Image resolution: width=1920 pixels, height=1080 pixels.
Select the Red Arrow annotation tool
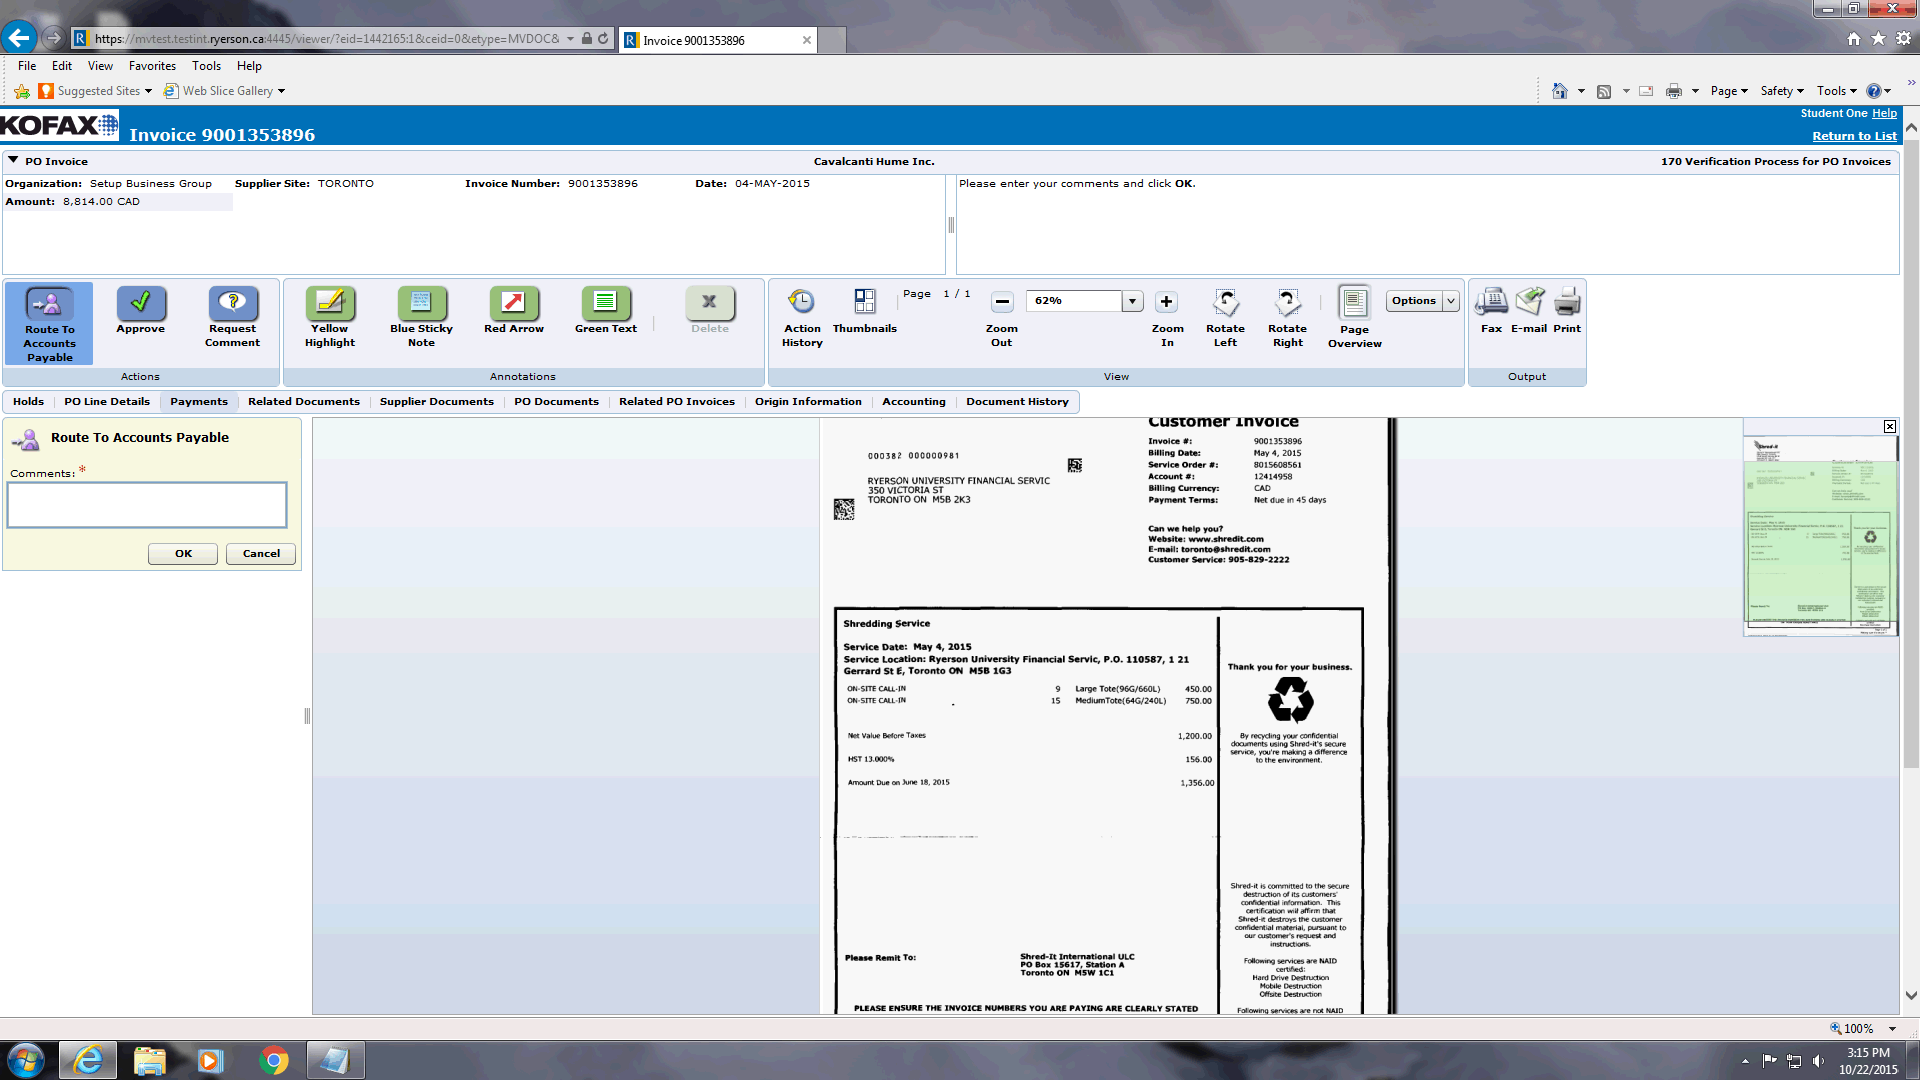(513, 302)
